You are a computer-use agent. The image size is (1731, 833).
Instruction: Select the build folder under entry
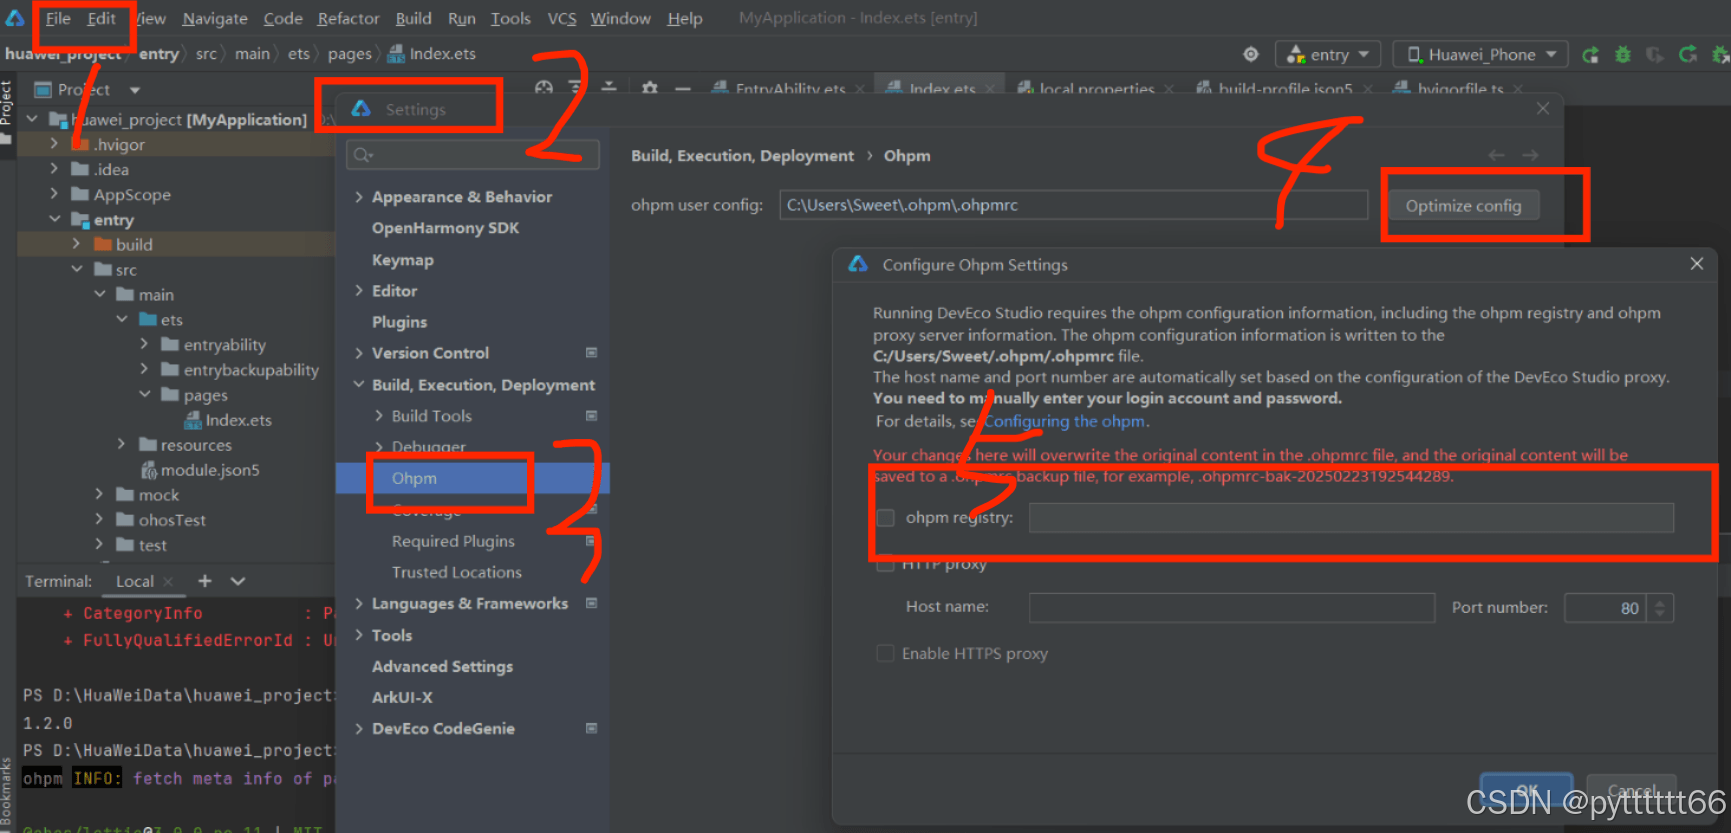pos(133,245)
